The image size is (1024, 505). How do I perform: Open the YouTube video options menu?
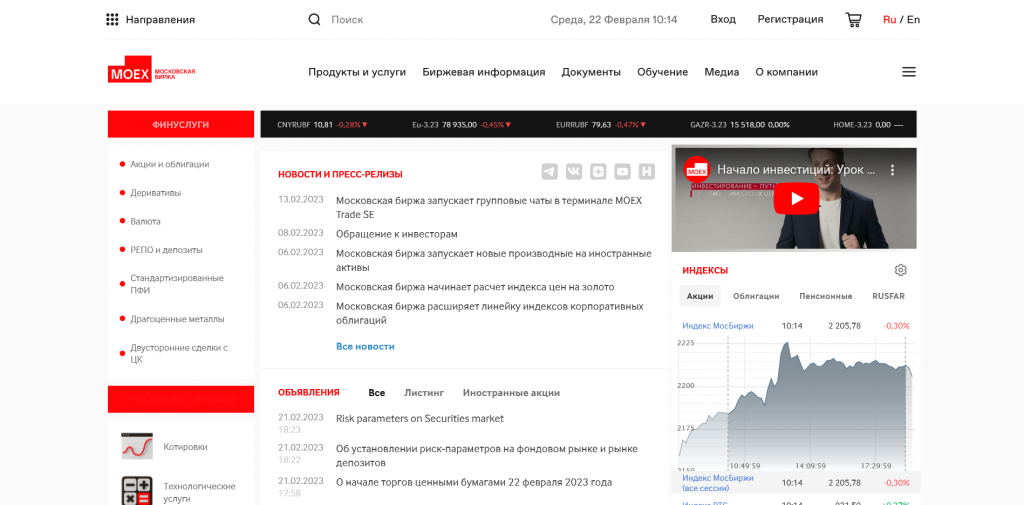click(893, 170)
